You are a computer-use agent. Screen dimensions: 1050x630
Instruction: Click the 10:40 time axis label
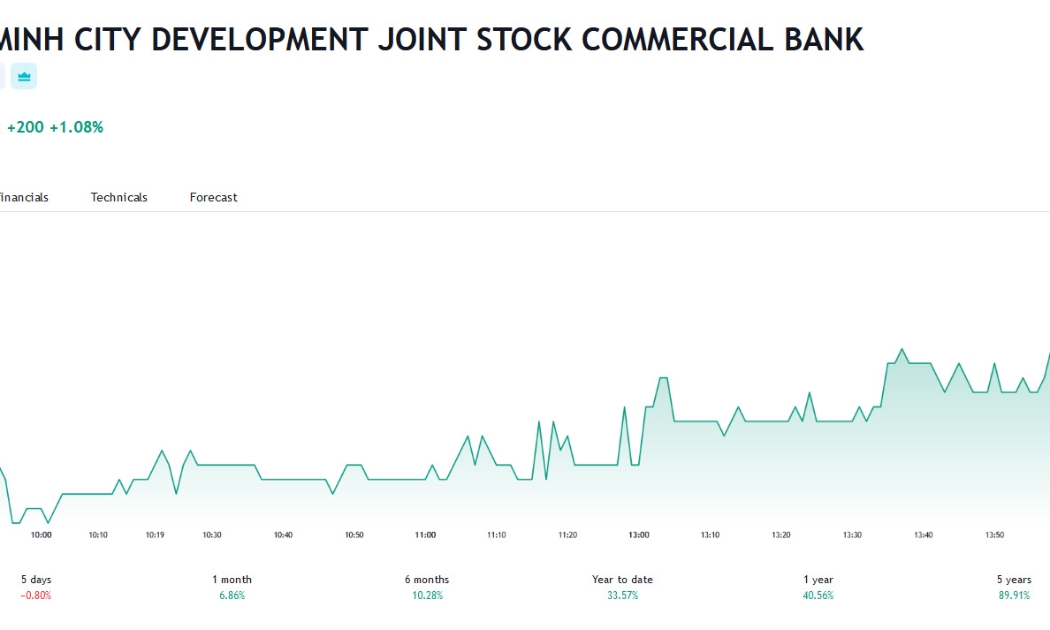[x=283, y=535]
